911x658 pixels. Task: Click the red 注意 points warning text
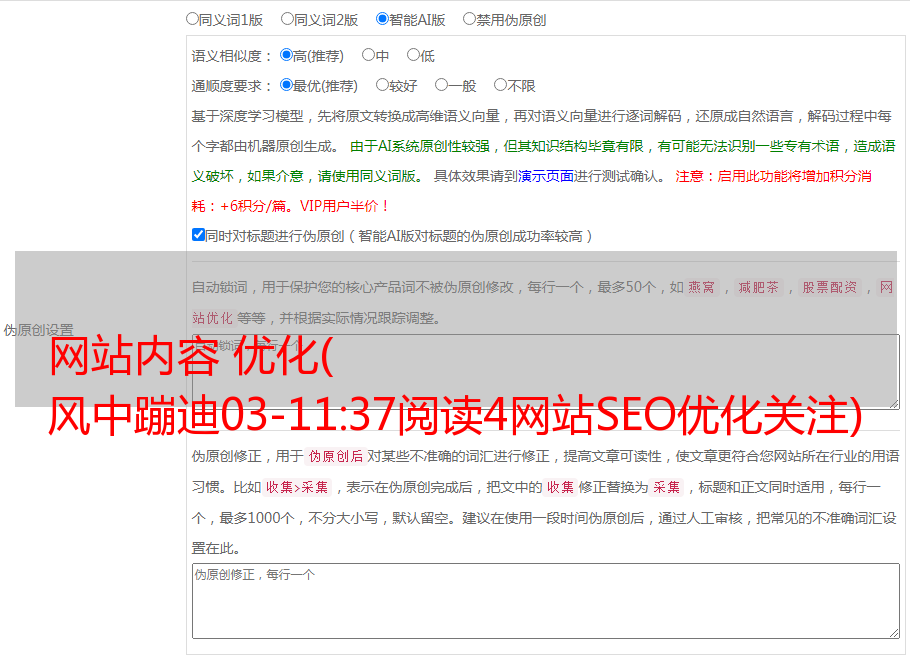[532, 191]
